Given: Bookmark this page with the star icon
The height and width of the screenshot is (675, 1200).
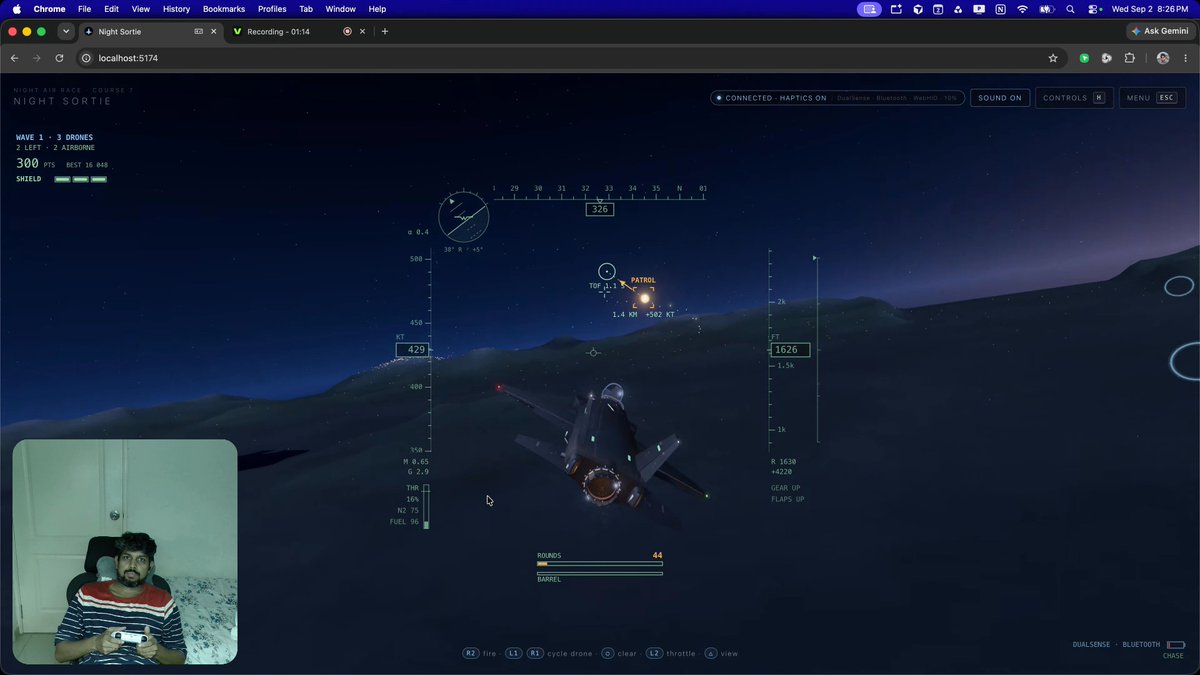Looking at the screenshot, I should (x=1053, y=58).
